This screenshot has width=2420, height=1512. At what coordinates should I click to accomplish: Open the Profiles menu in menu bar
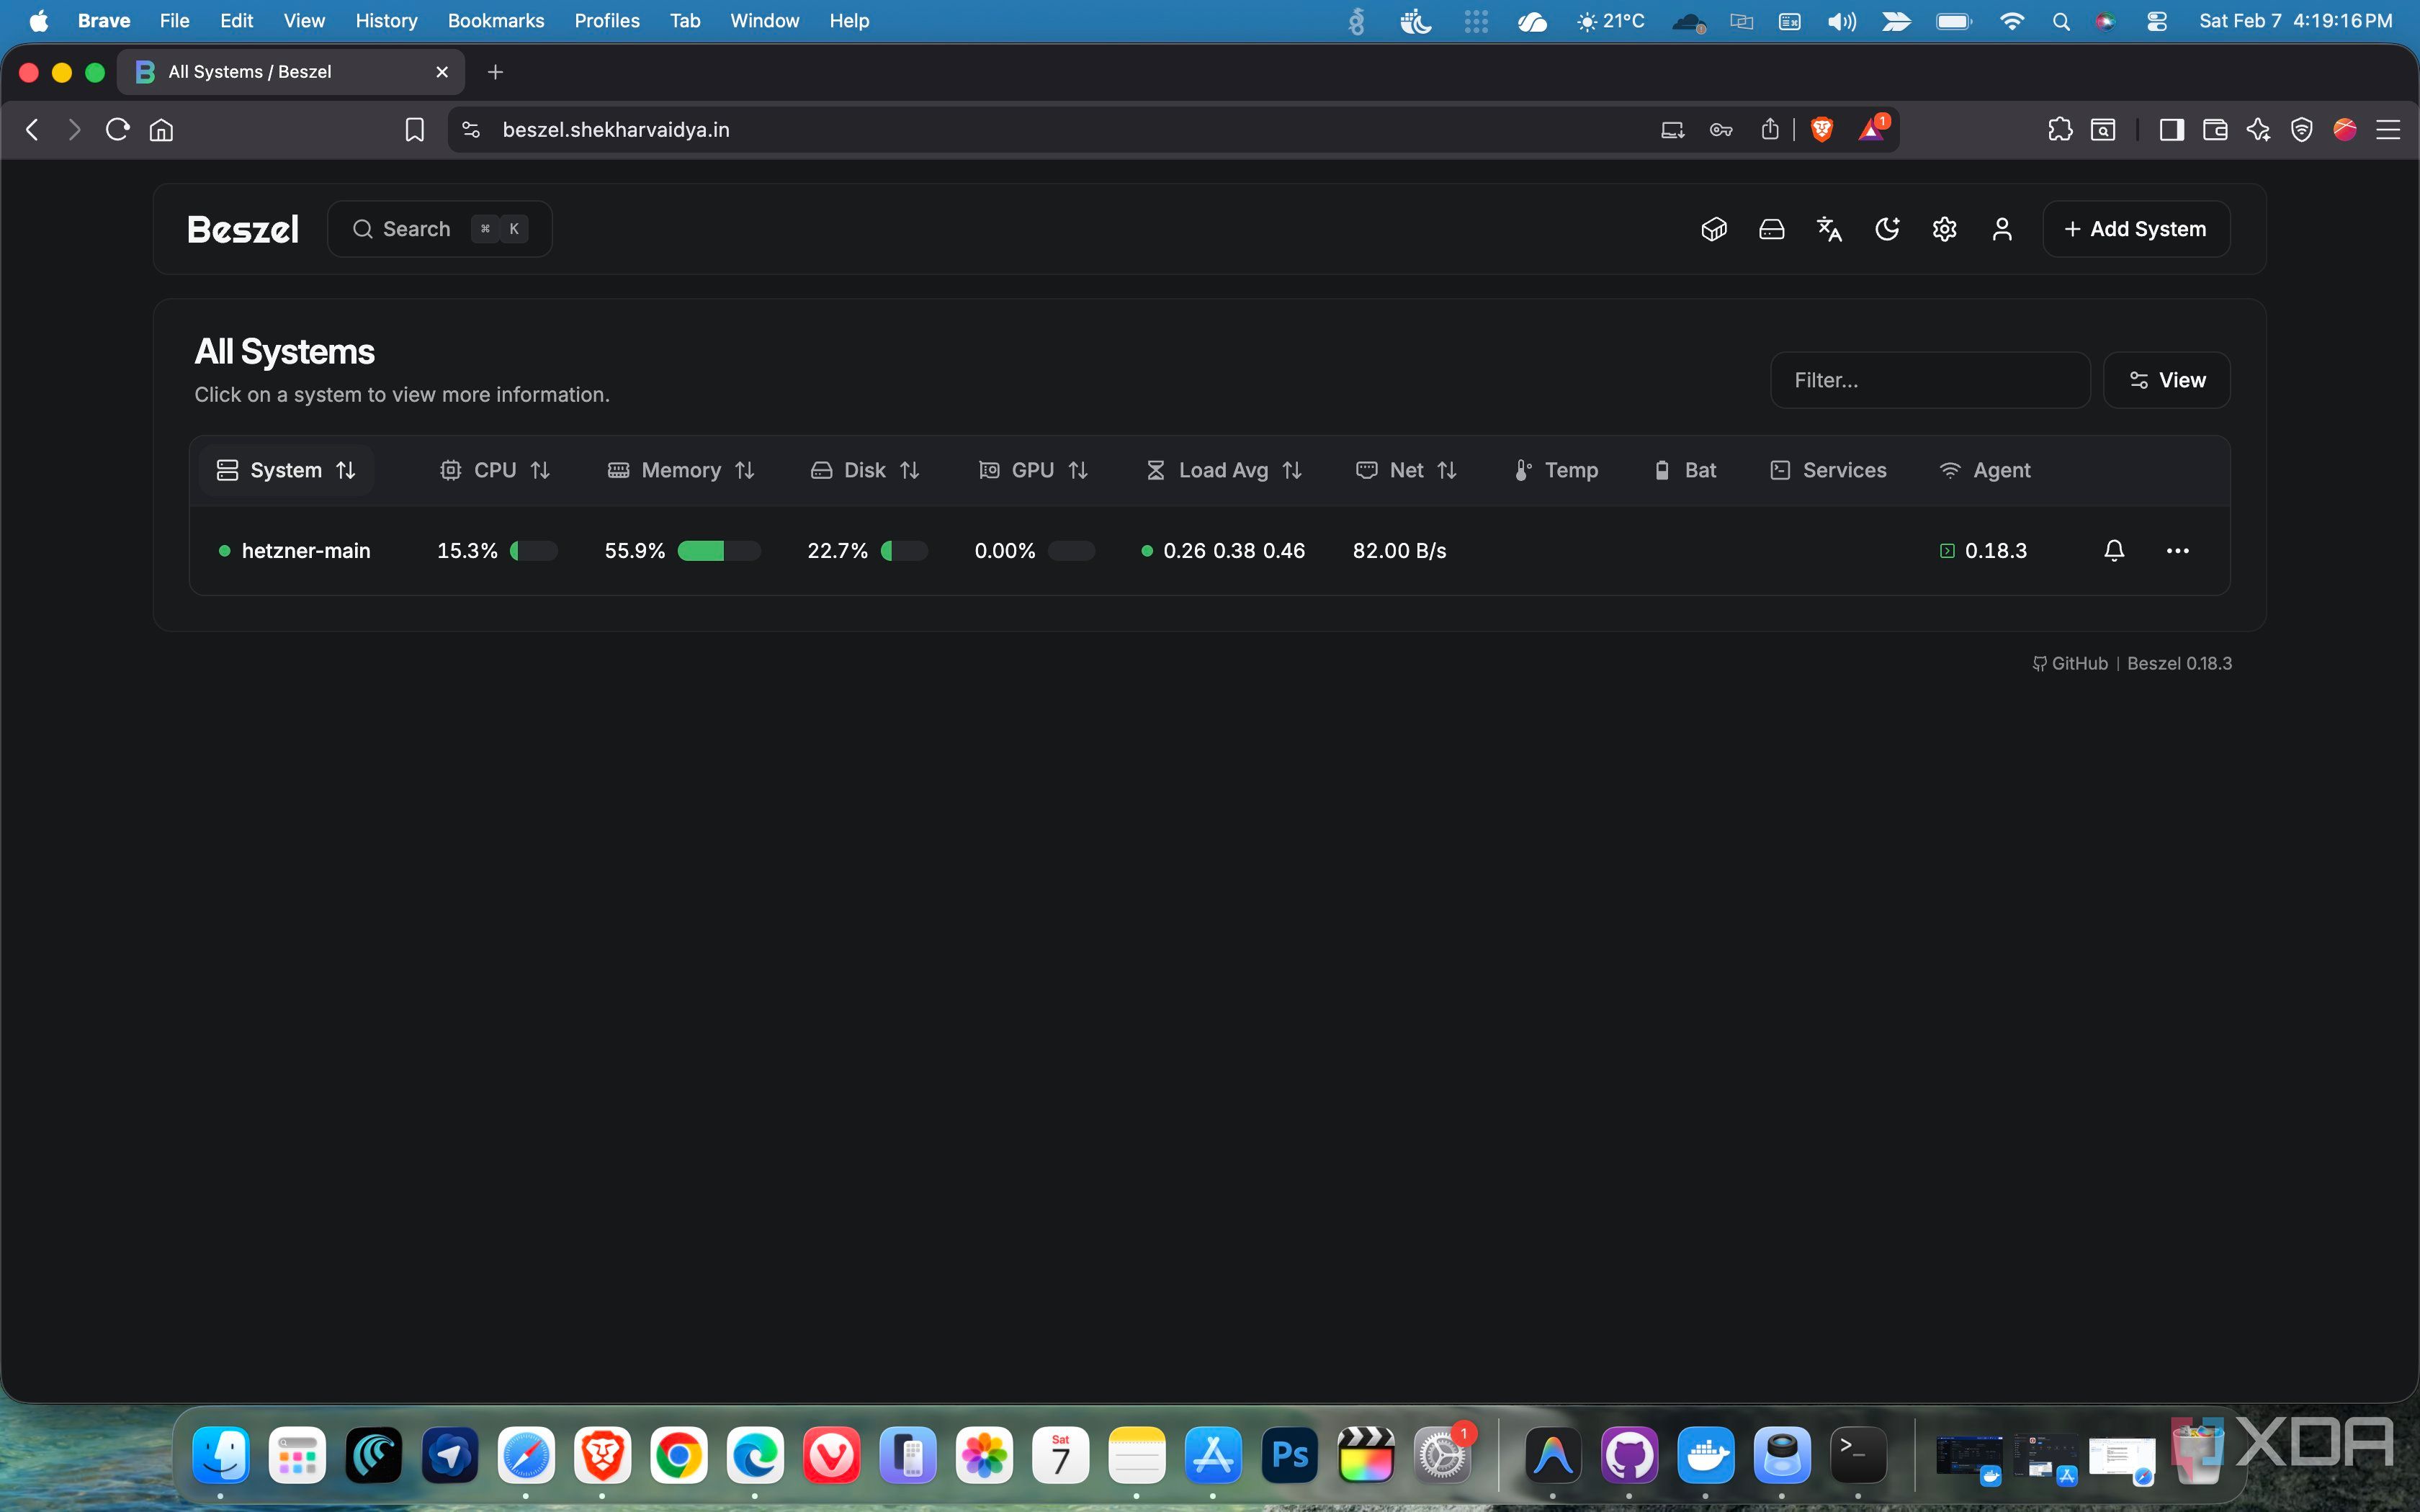point(607,21)
